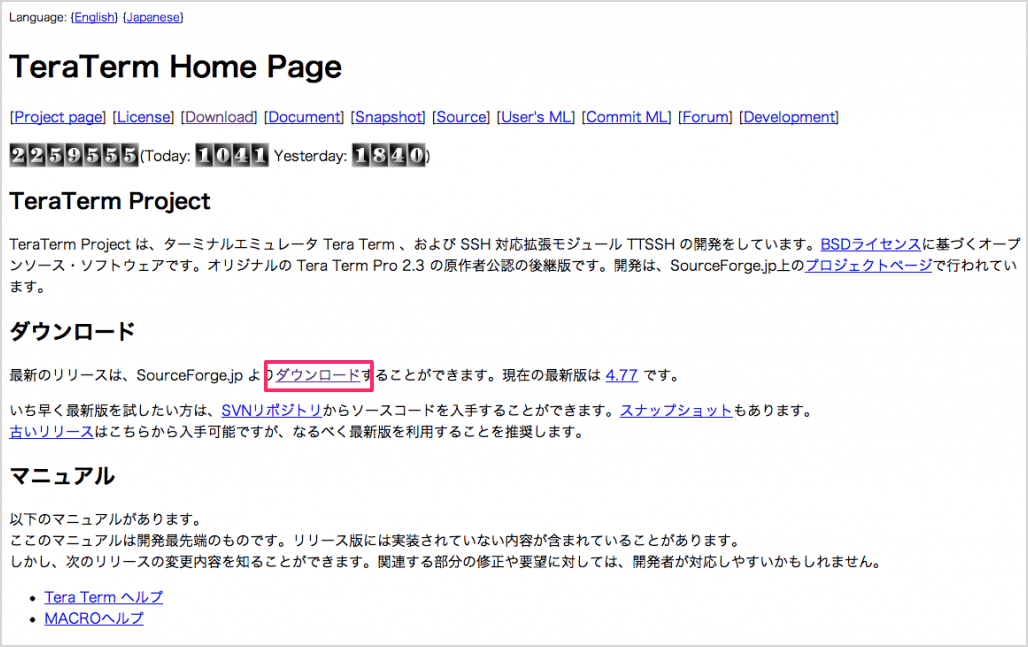Open the MACROヘルプ manual link
This screenshot has width=1028, height=647.
(94, 618)
